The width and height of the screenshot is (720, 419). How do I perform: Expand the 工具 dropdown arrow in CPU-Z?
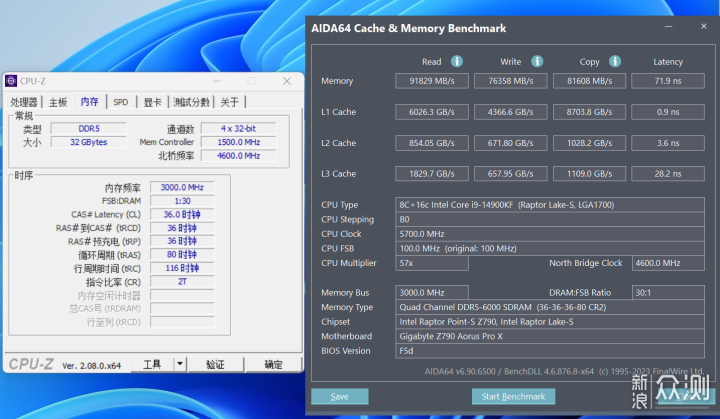(x=180, y=364)
